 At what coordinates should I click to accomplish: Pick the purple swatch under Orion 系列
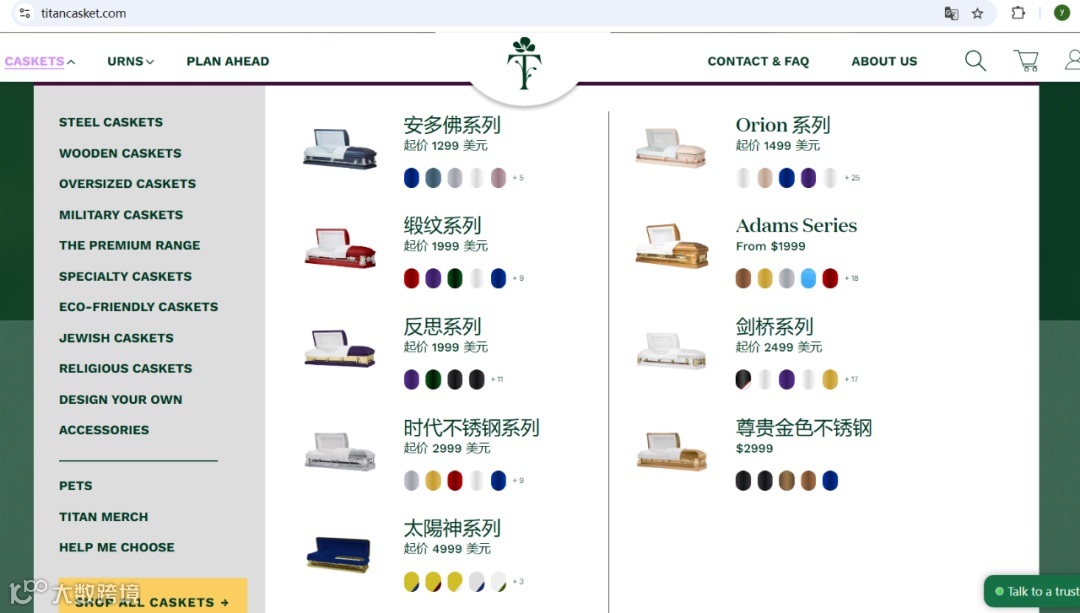[x=808, y=178]
